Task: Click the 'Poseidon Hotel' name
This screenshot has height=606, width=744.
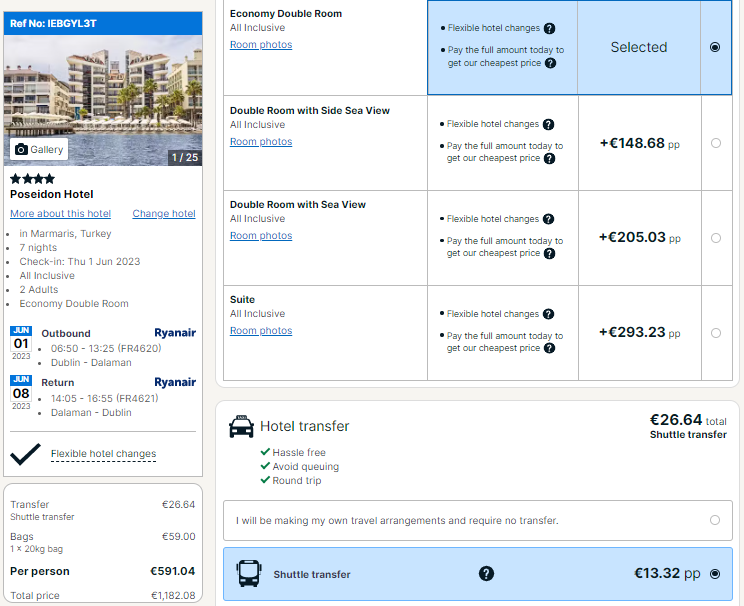Action: coord(52,194)
